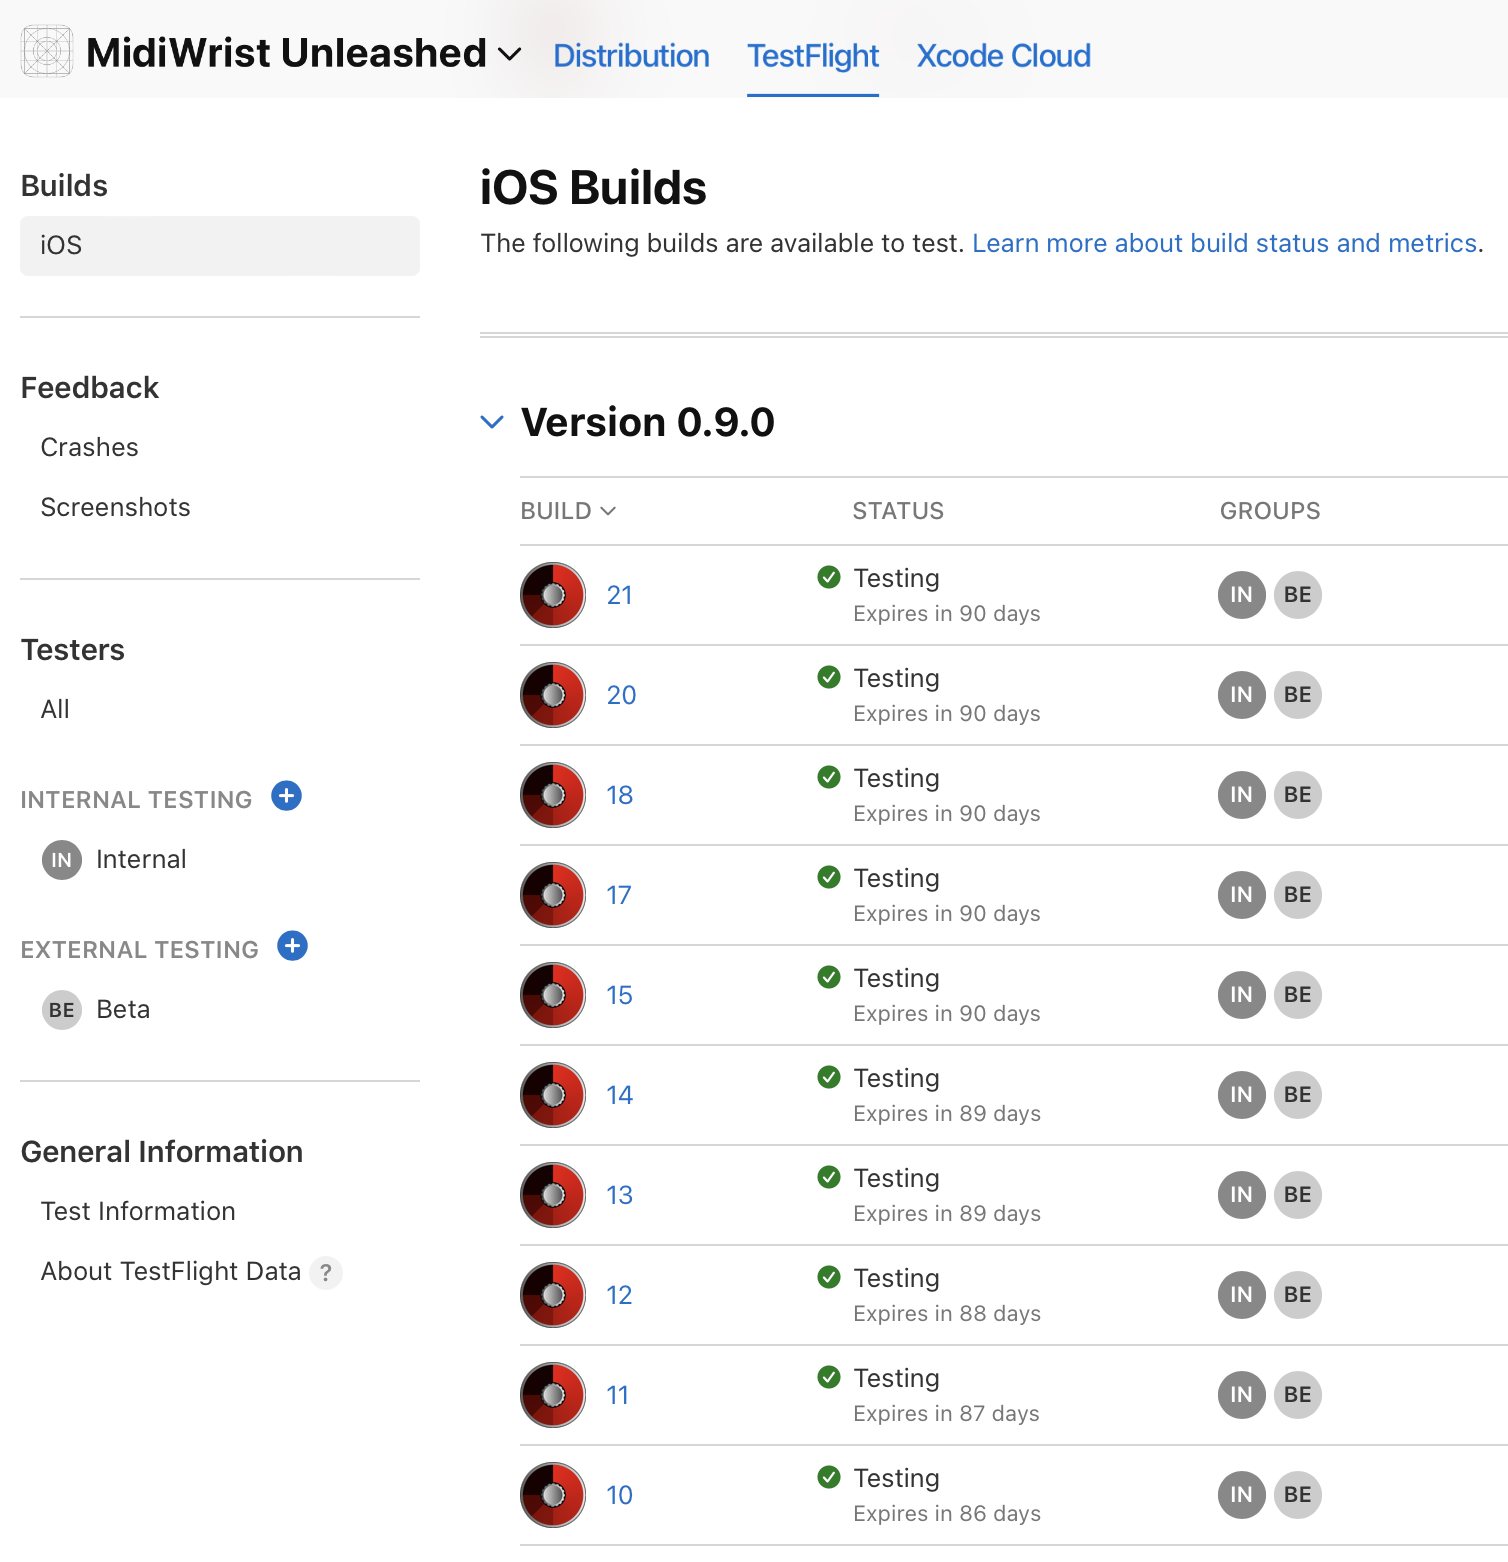Add a new external testing group

(x=293, y=946)
